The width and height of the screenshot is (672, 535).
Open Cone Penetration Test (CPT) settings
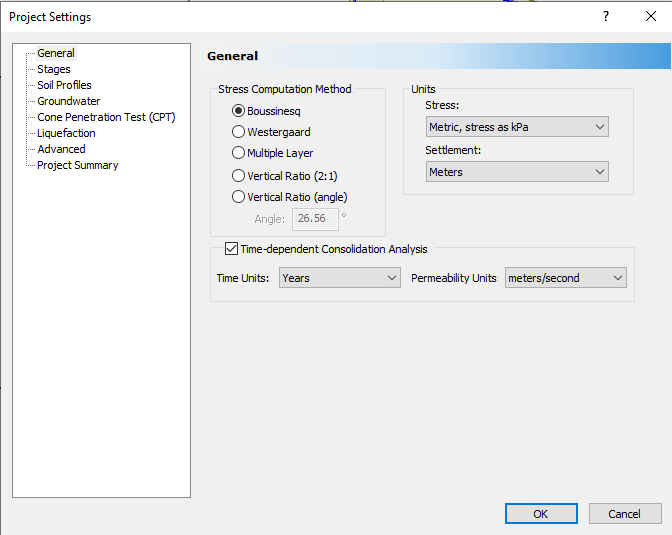pyautogui.click(x=106, y=117)
